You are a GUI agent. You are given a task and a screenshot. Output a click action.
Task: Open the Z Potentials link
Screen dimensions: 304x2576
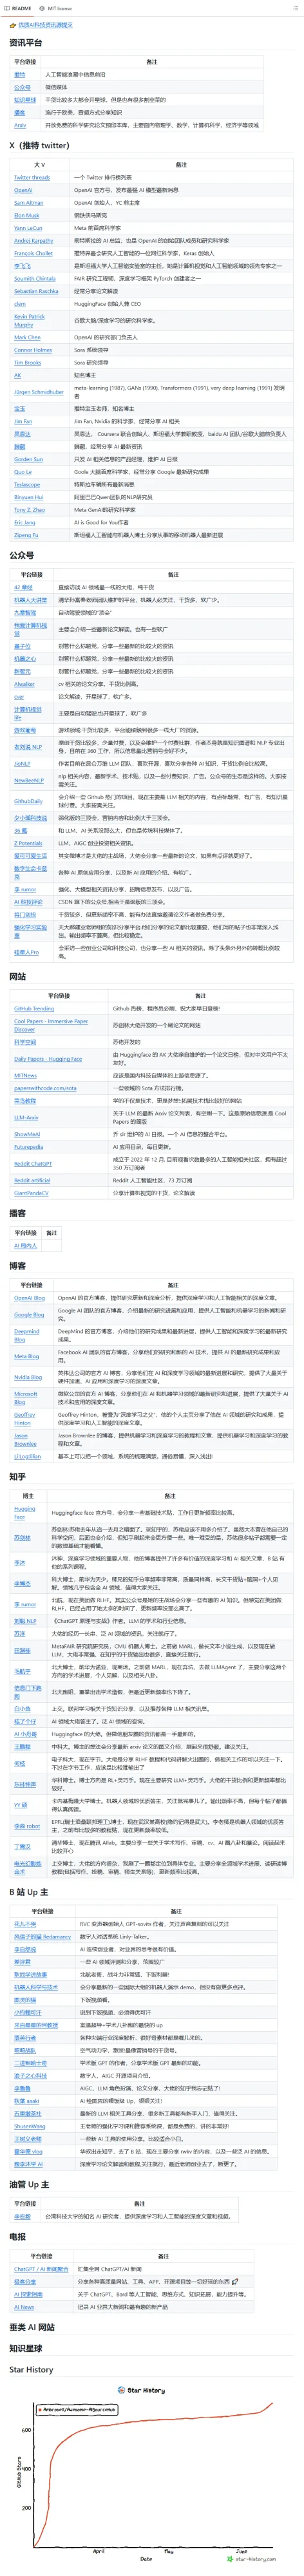[x=28, y=843]
